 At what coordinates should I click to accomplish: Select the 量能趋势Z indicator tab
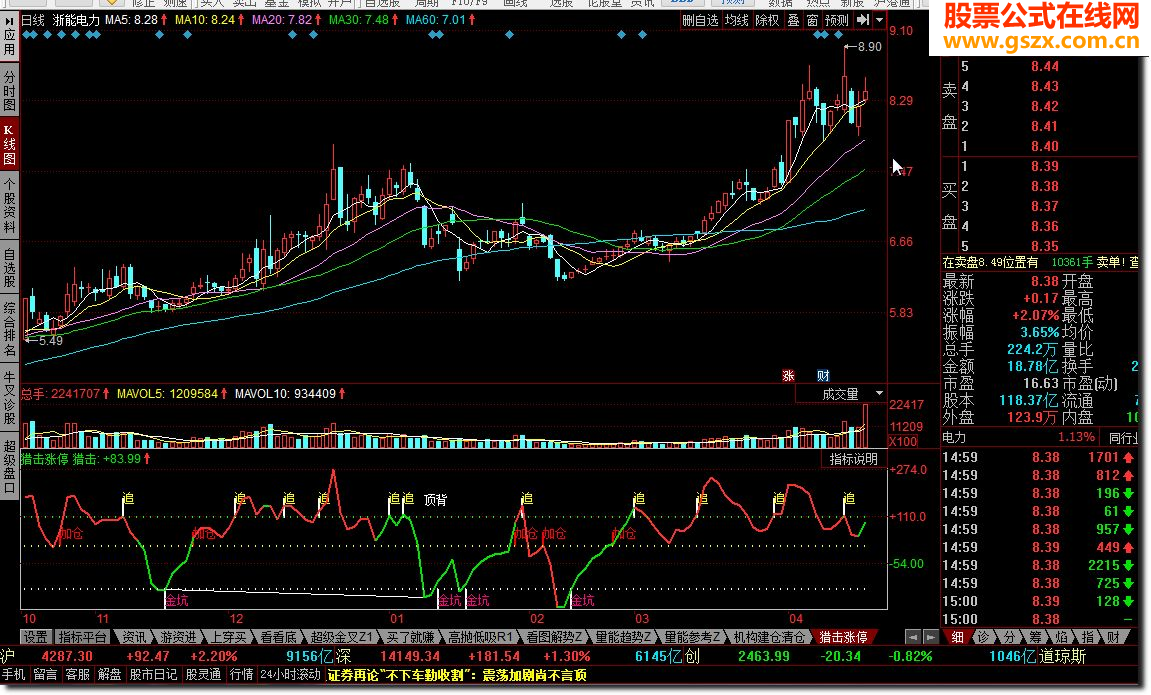[623, 637]
